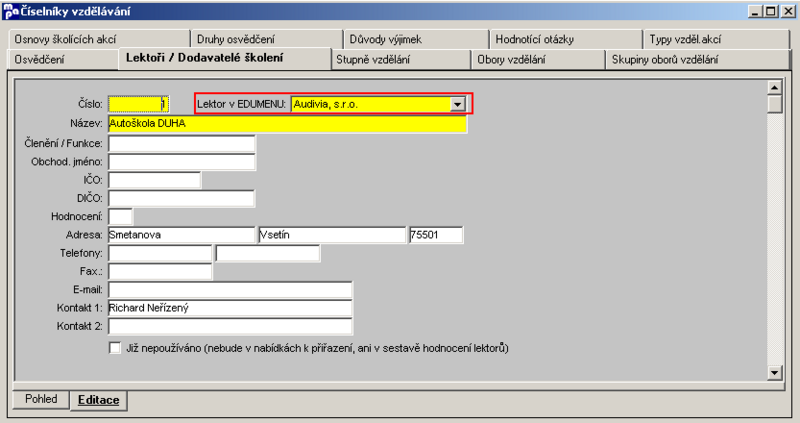Focus the empty Kontakt 2 field
The width and height of the screenshot is (800, 423).
230,326
